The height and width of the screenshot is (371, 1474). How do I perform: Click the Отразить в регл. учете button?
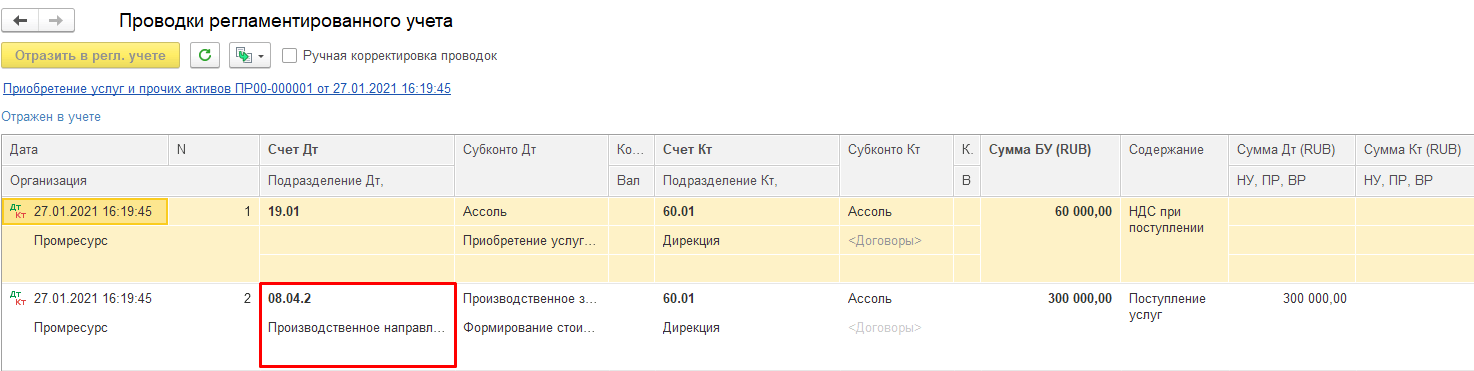point(91,55)
